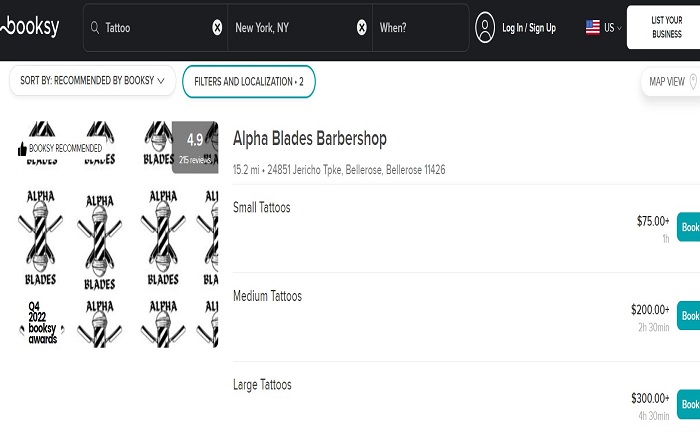Clear the Tattoo search term

217,28
